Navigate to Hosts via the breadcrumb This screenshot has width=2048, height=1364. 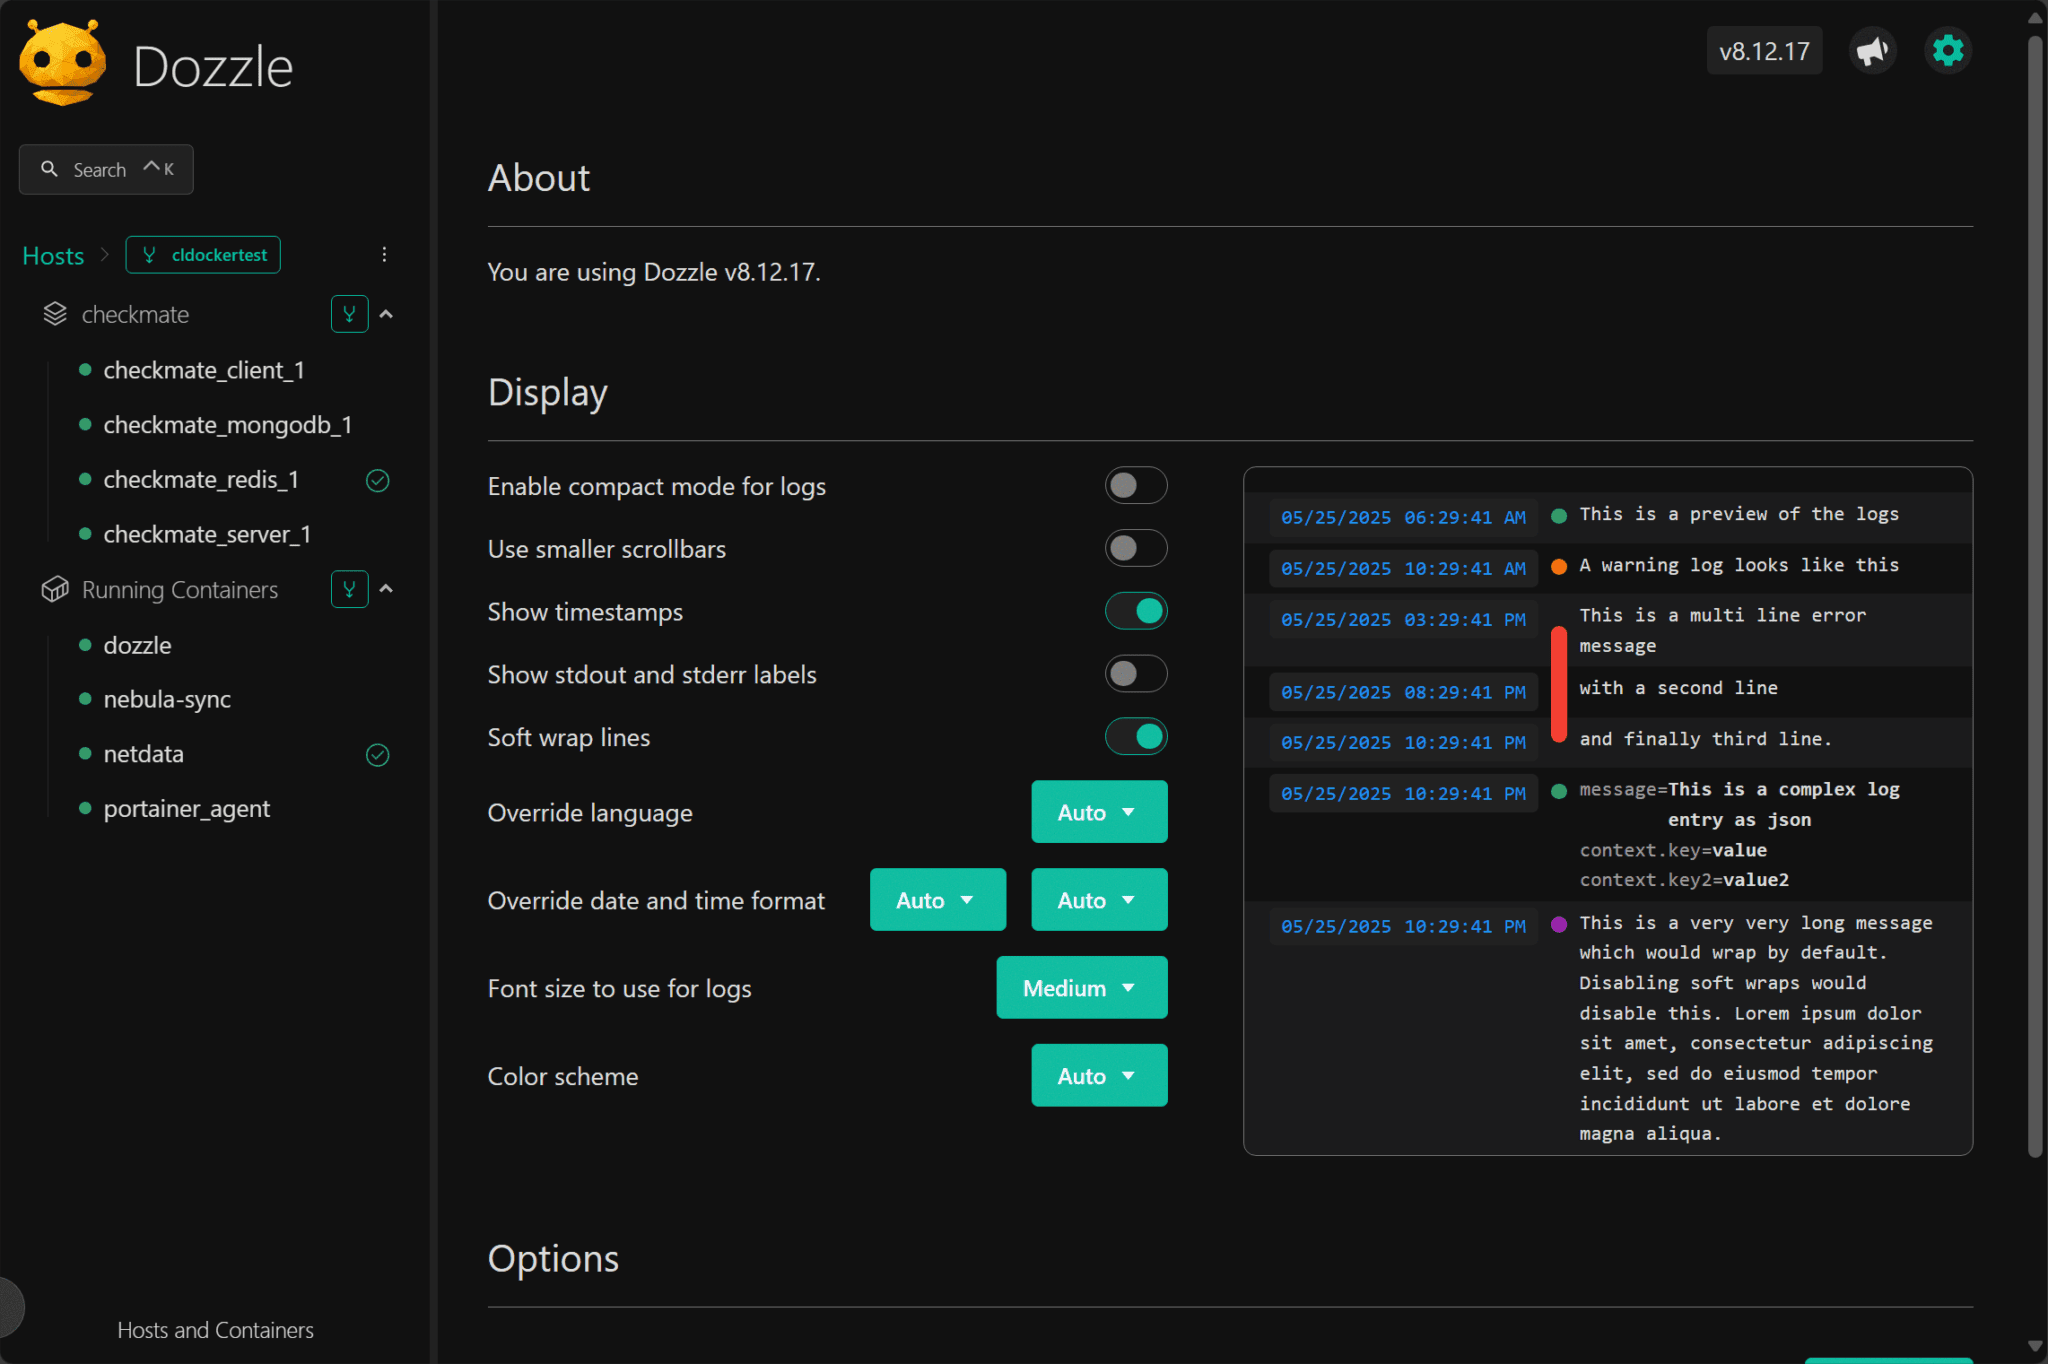52,255
